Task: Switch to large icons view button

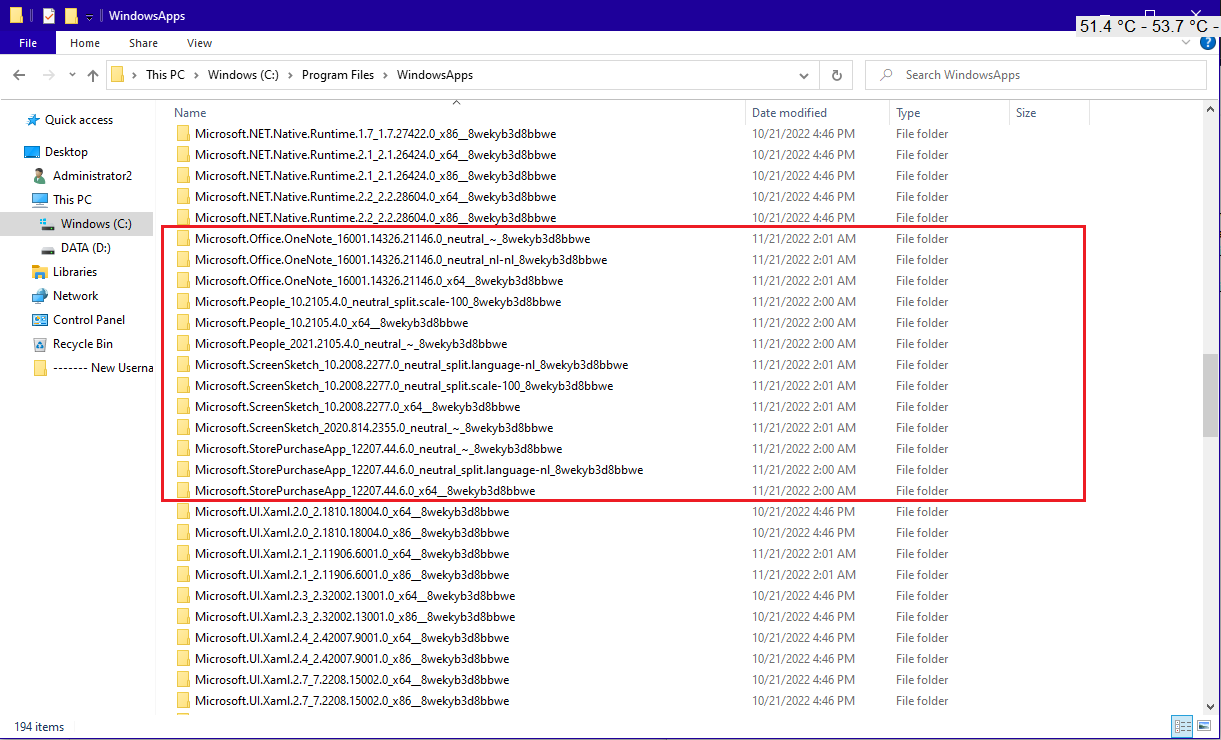Action: pos(1204,727)
